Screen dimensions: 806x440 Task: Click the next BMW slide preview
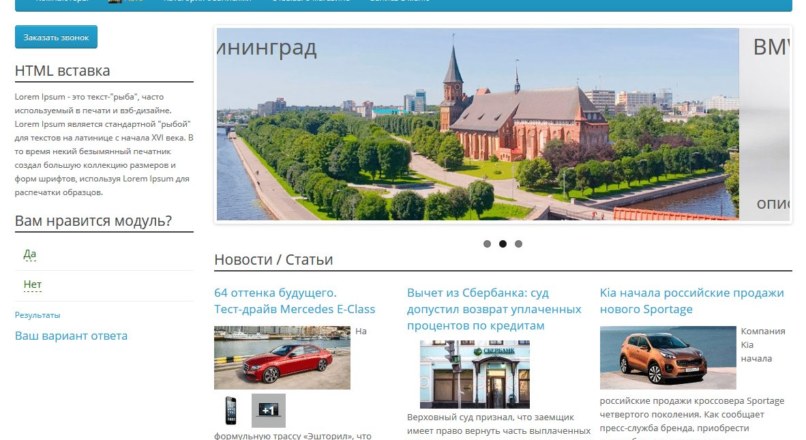click(765, 124)
